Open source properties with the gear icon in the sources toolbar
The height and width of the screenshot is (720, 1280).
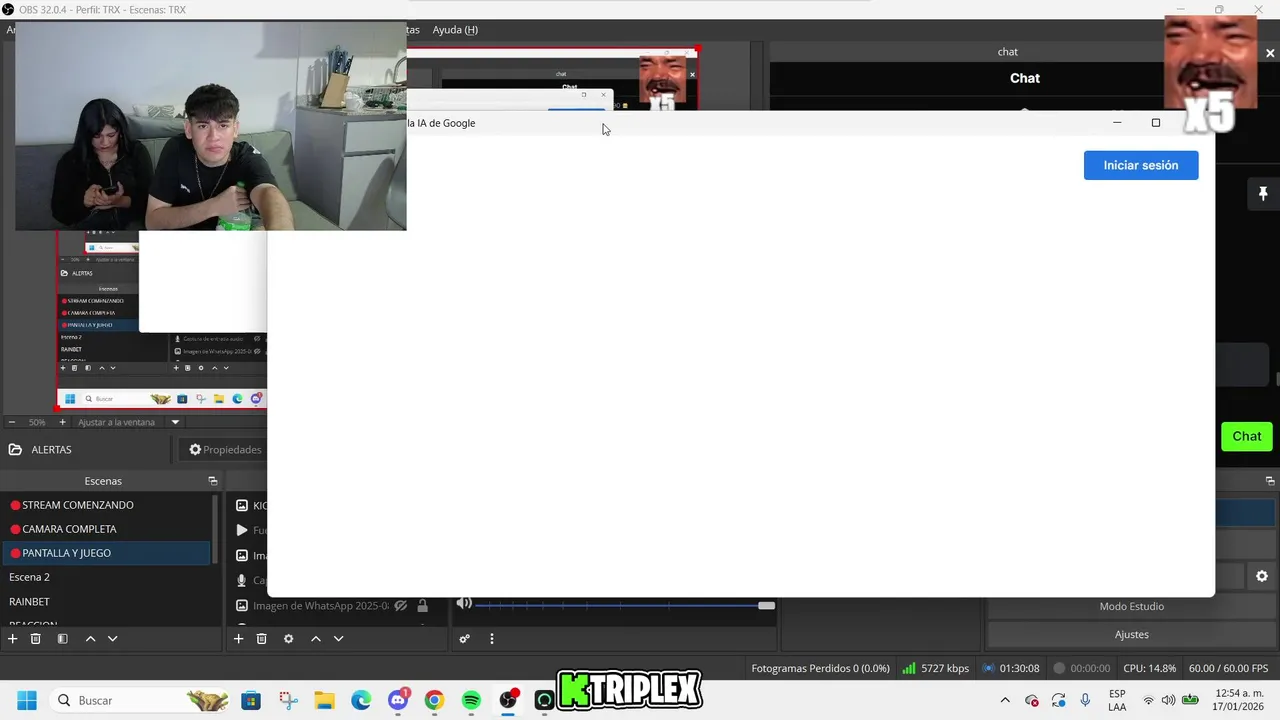coord(288,639)
